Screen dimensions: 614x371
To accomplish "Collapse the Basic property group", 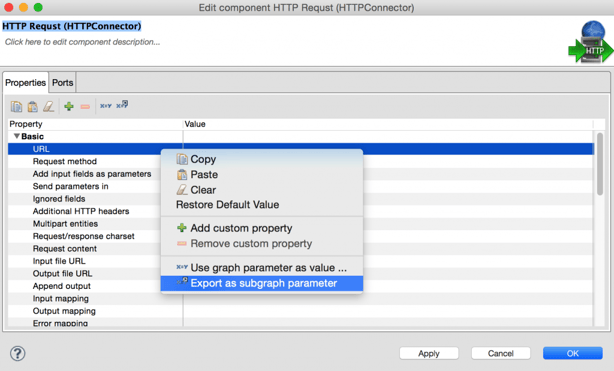I will tap(16, 136).
